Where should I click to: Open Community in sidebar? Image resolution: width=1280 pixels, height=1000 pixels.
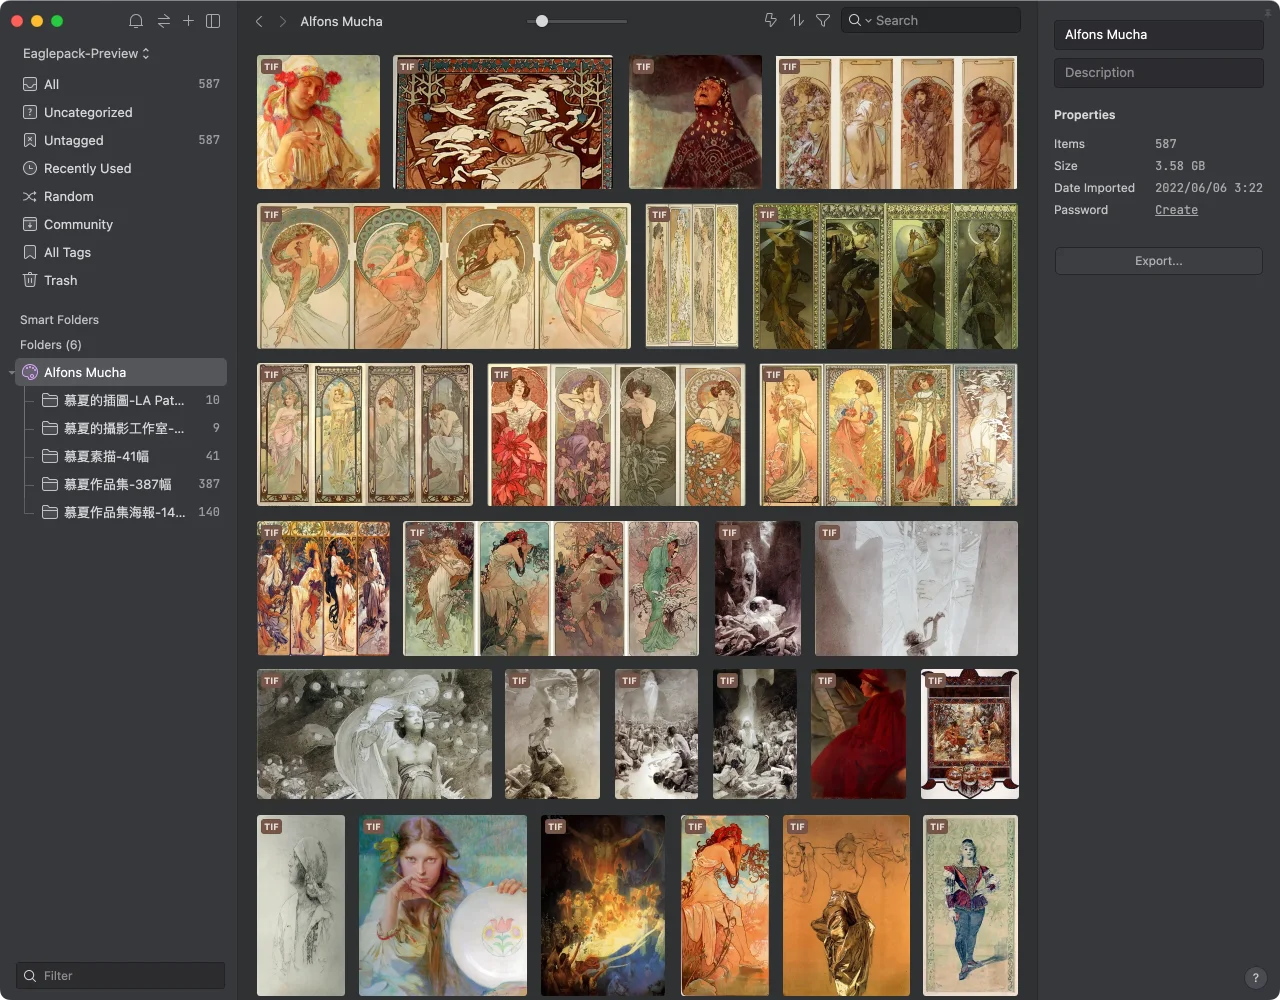[x=121, y=224]
